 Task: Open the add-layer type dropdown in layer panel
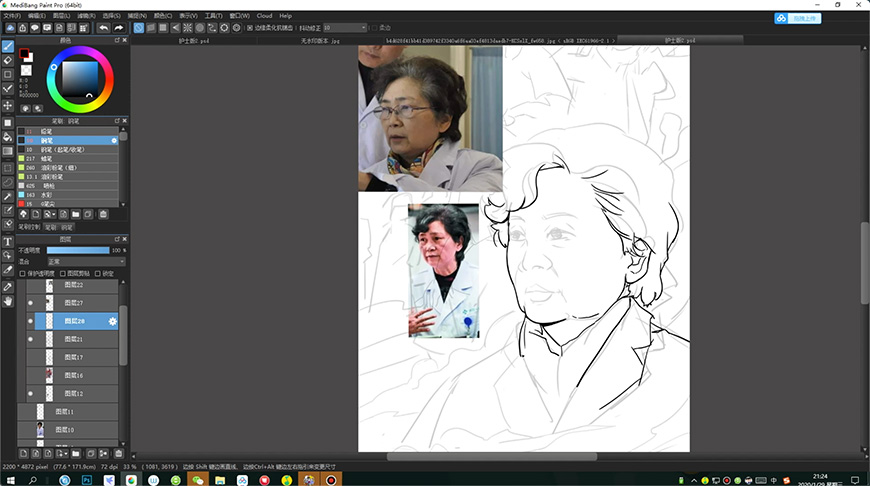[67, 454]
